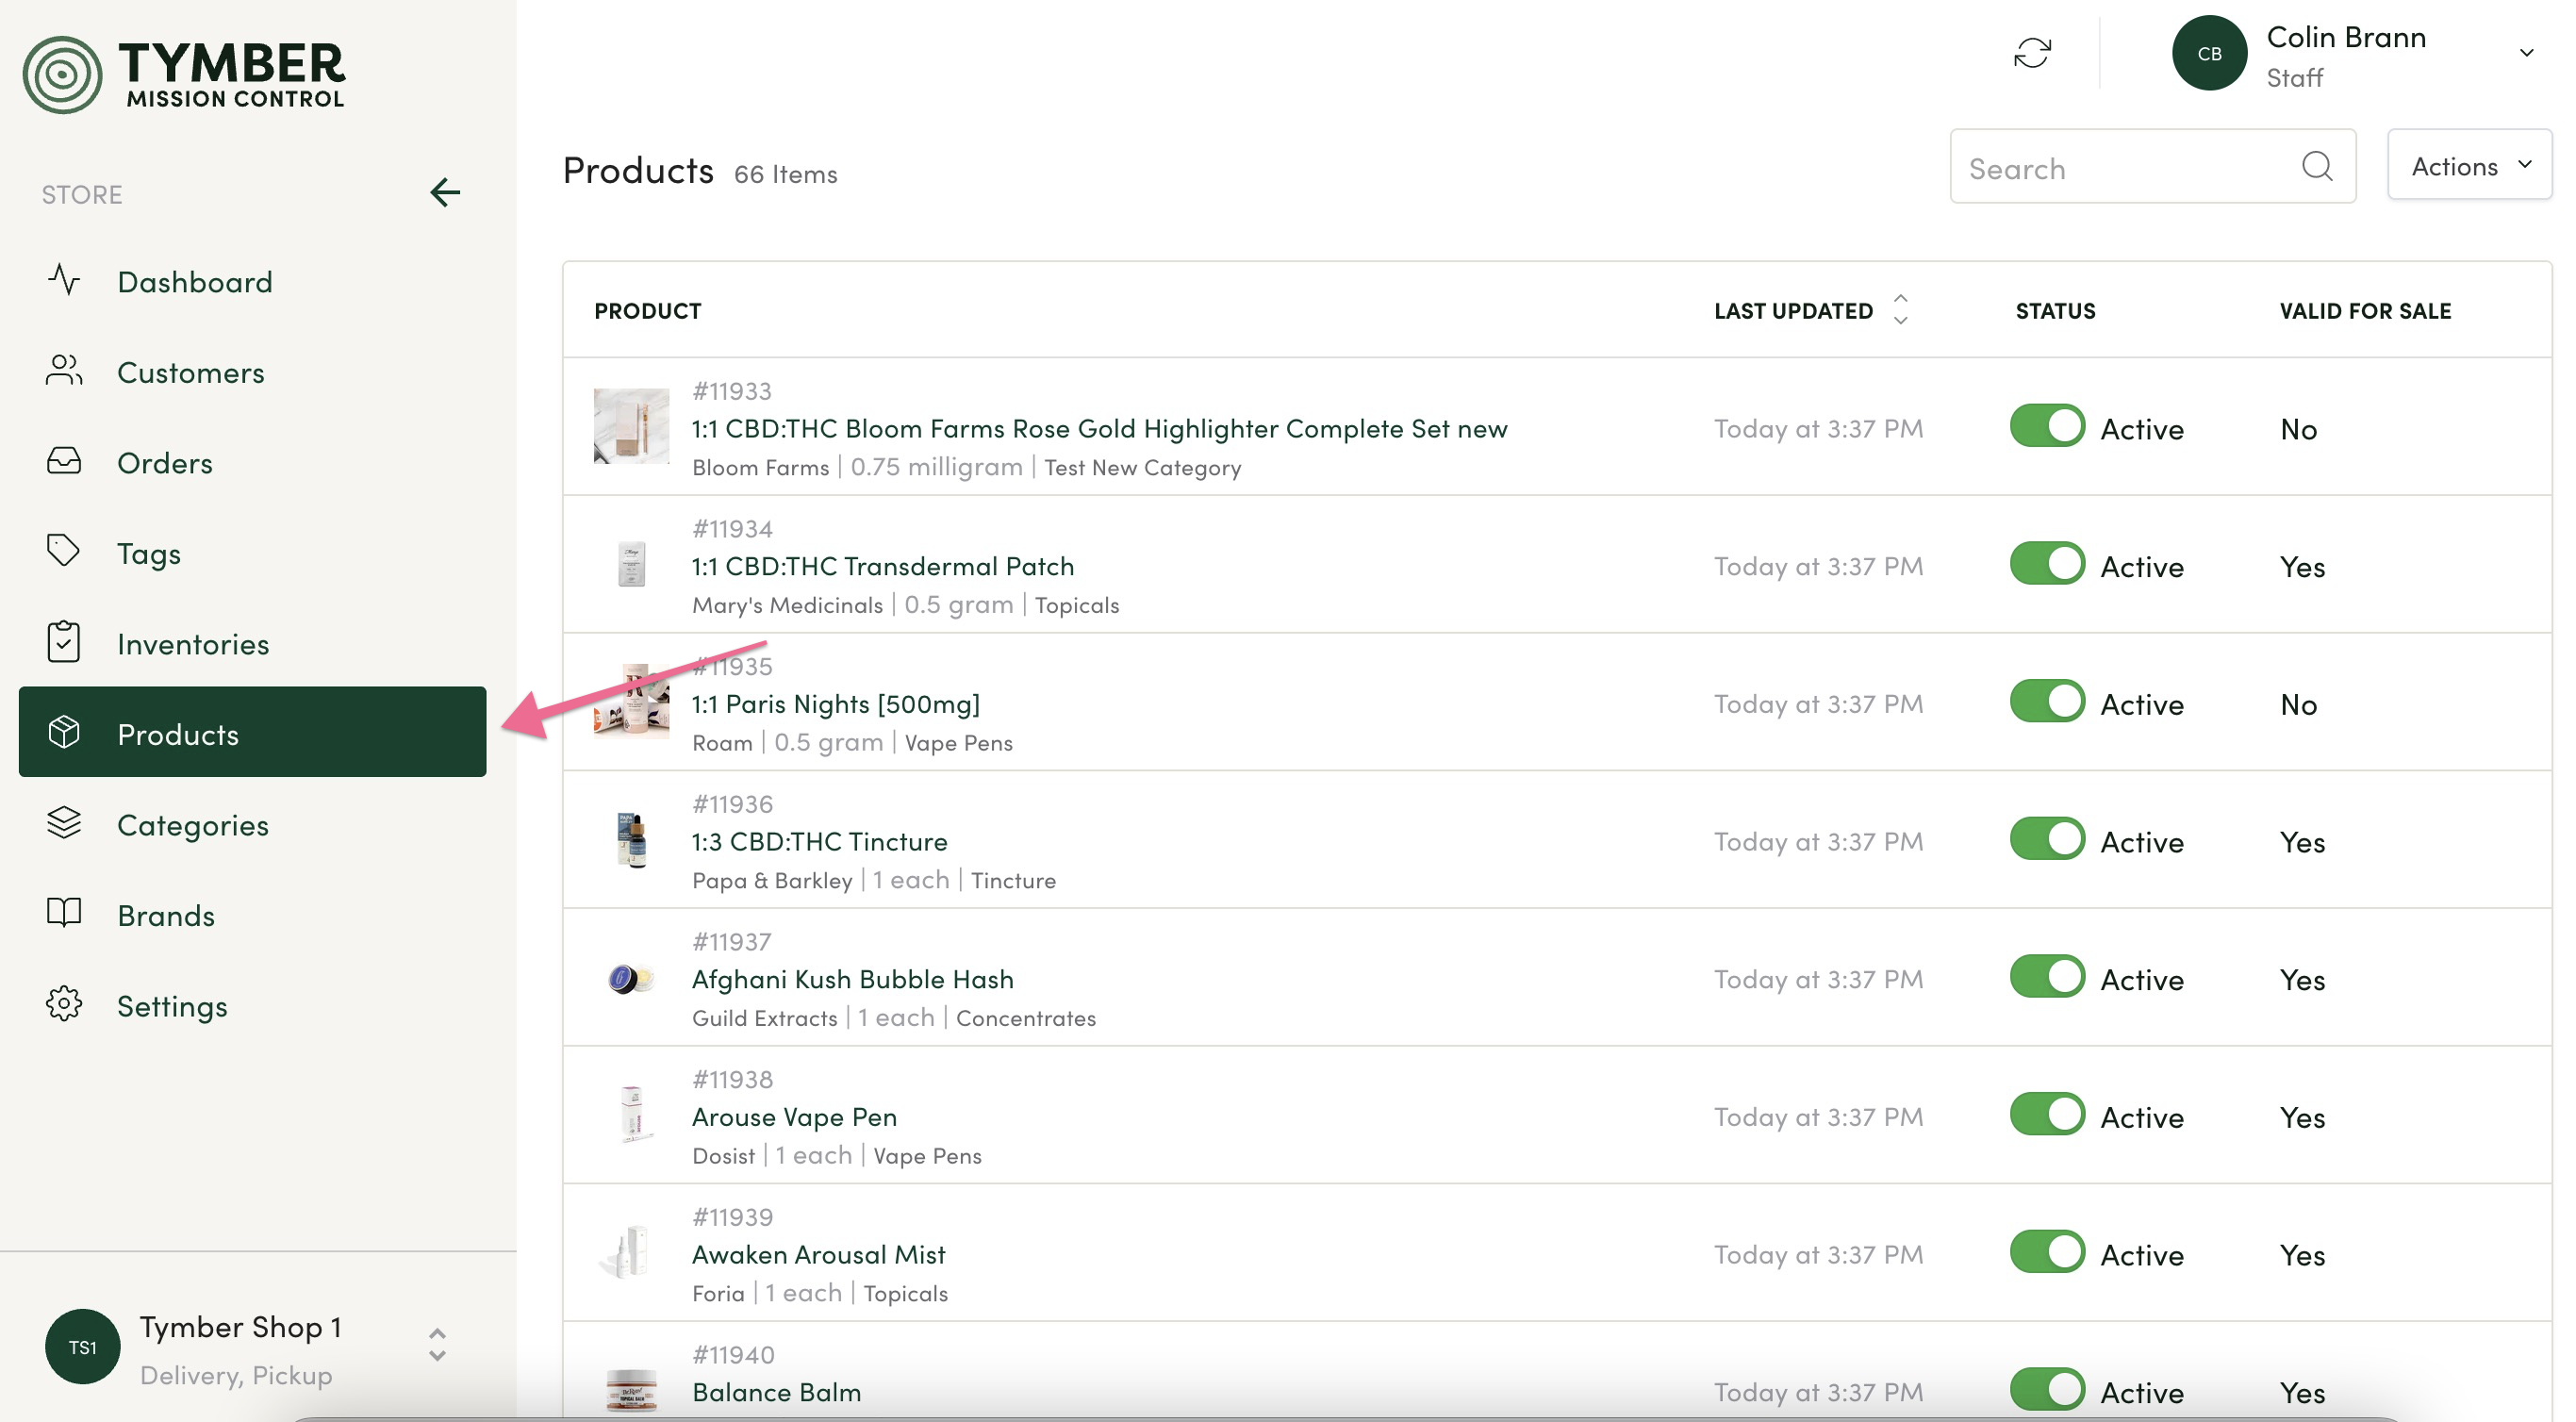This screenshot has width=2576, height=1422.
Task: Toggle Active status for Arouse Vape Pen
Action: (2047, 1115)
